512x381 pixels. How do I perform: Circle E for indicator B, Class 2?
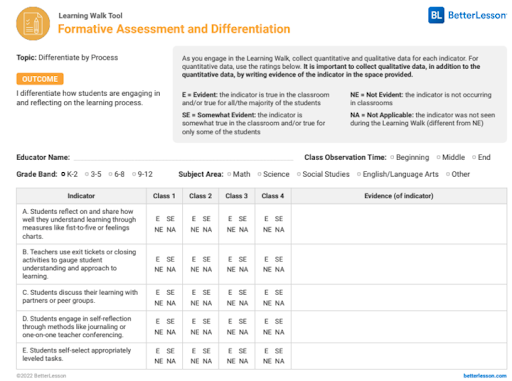pos(194,259)
